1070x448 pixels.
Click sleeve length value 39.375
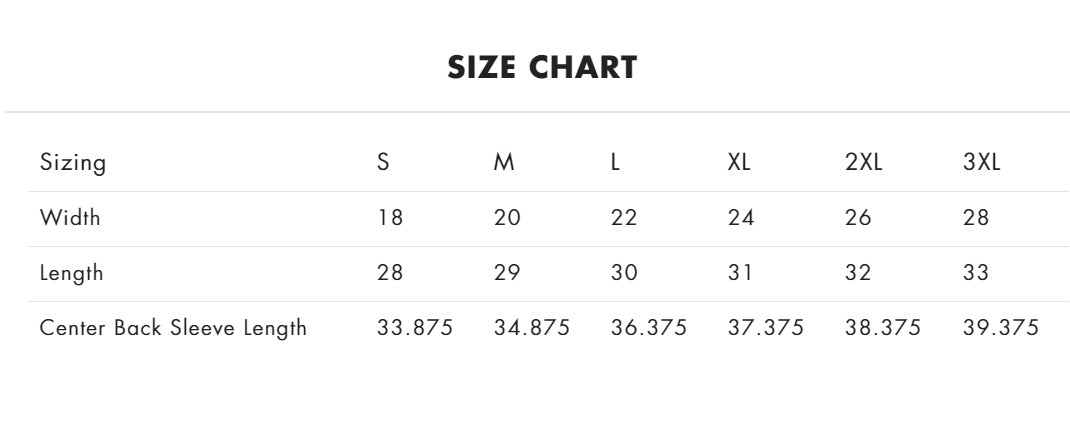[x=1000, y=328]
